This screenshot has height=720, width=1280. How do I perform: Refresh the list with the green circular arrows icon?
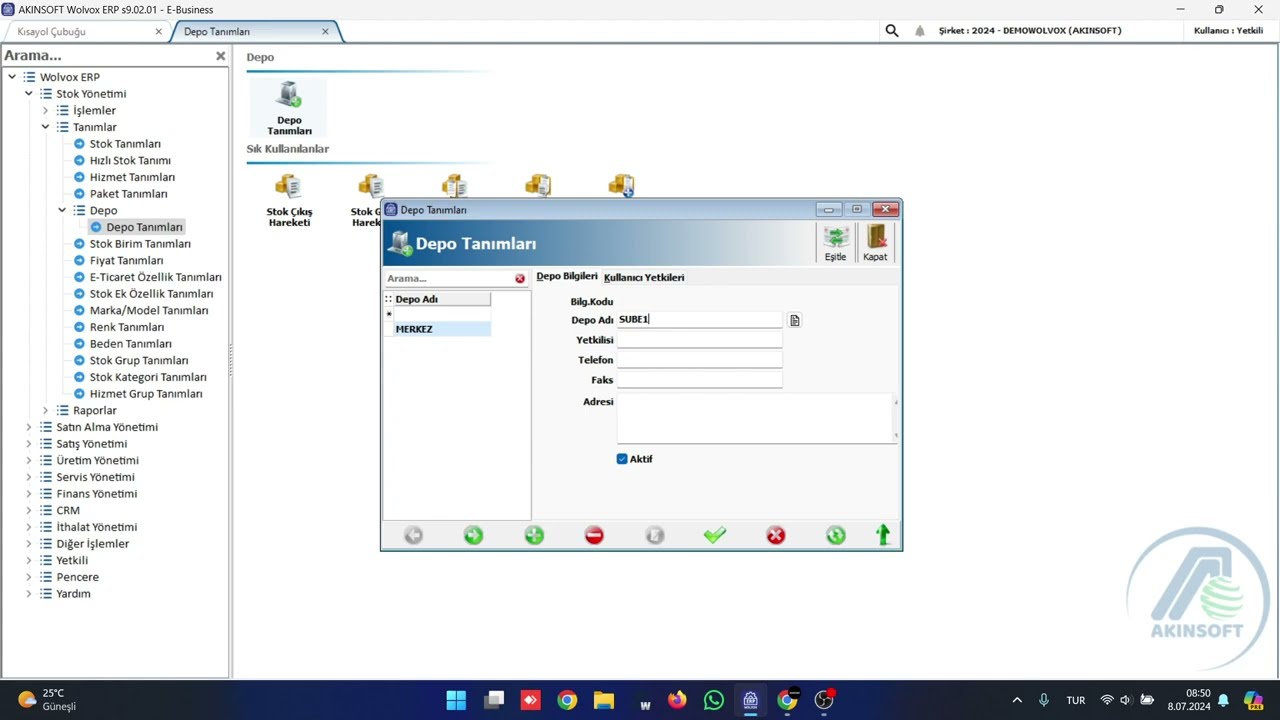tap(836, 535)
